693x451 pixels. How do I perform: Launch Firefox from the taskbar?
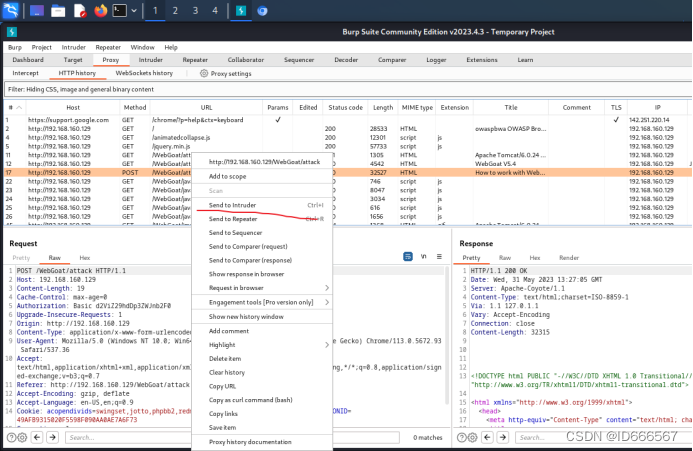pos(100,11)
